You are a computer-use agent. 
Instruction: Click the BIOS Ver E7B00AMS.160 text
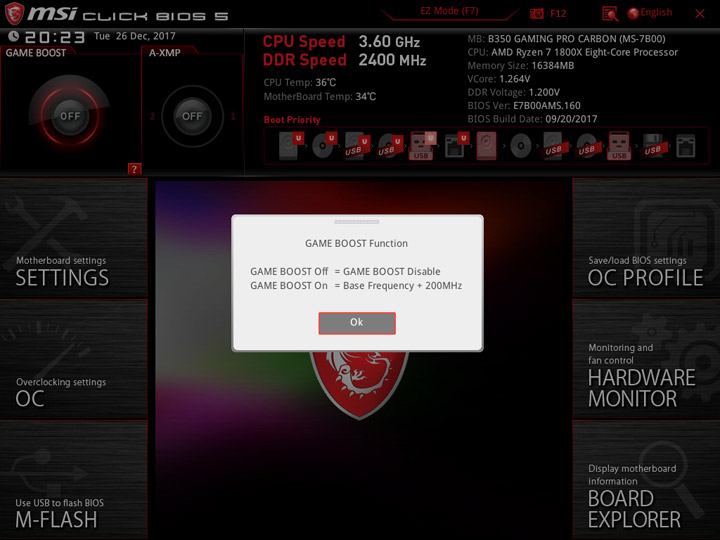524,106
